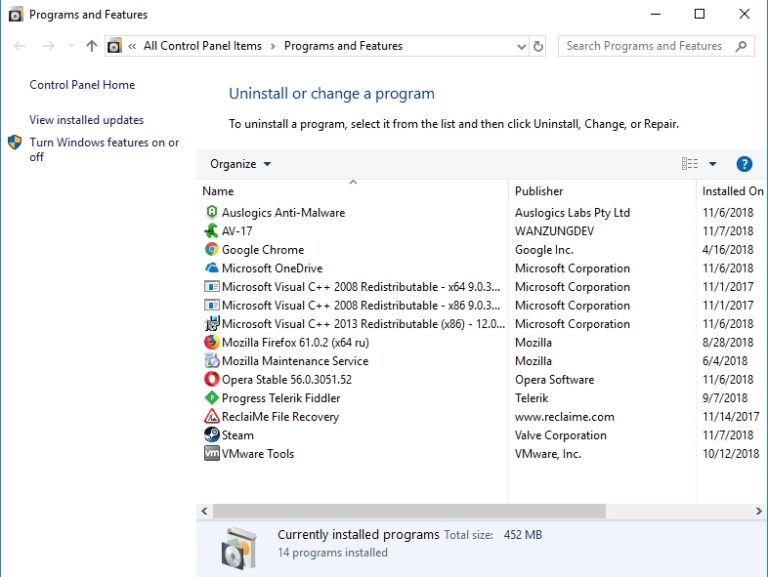Screen dimensions: 768x577
Task: Click publisher Auslogics Labs Pty Ltd
Action: point(572,213)
